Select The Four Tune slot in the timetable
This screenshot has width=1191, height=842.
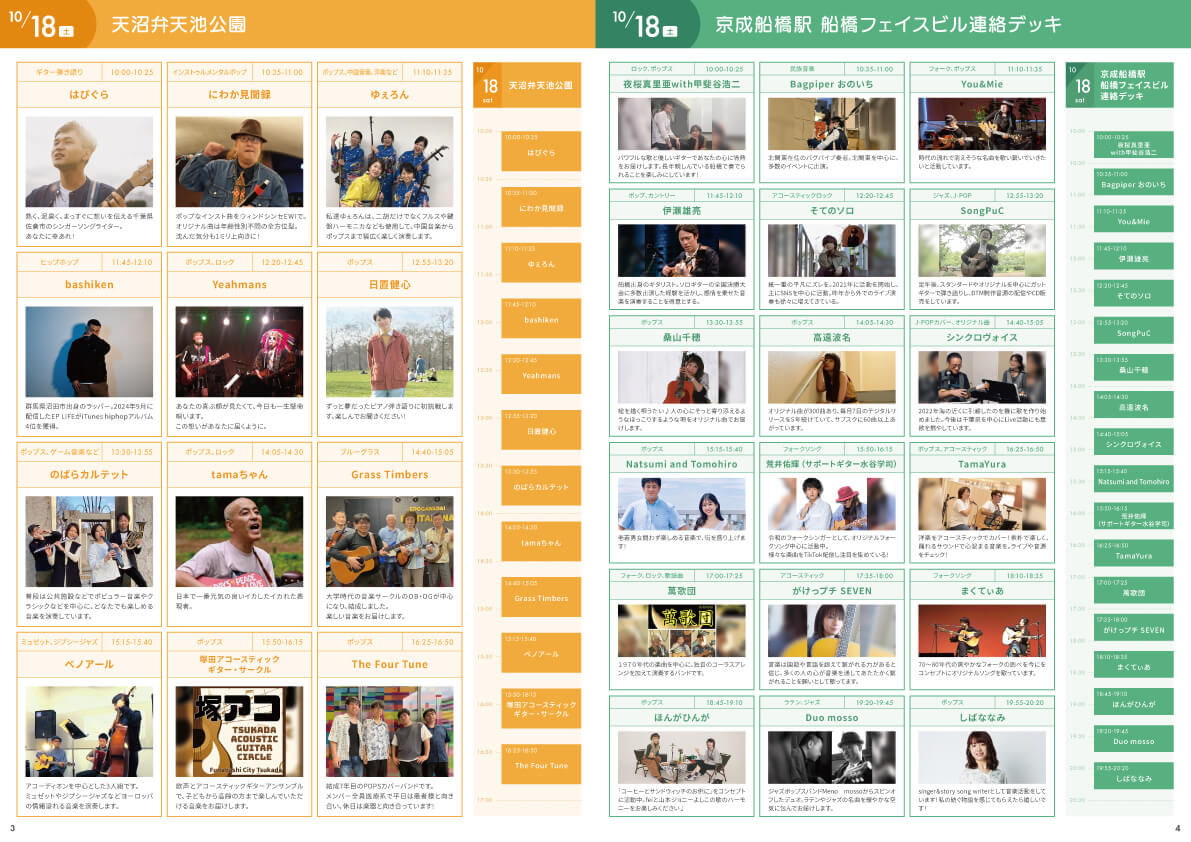click(541, 764)
